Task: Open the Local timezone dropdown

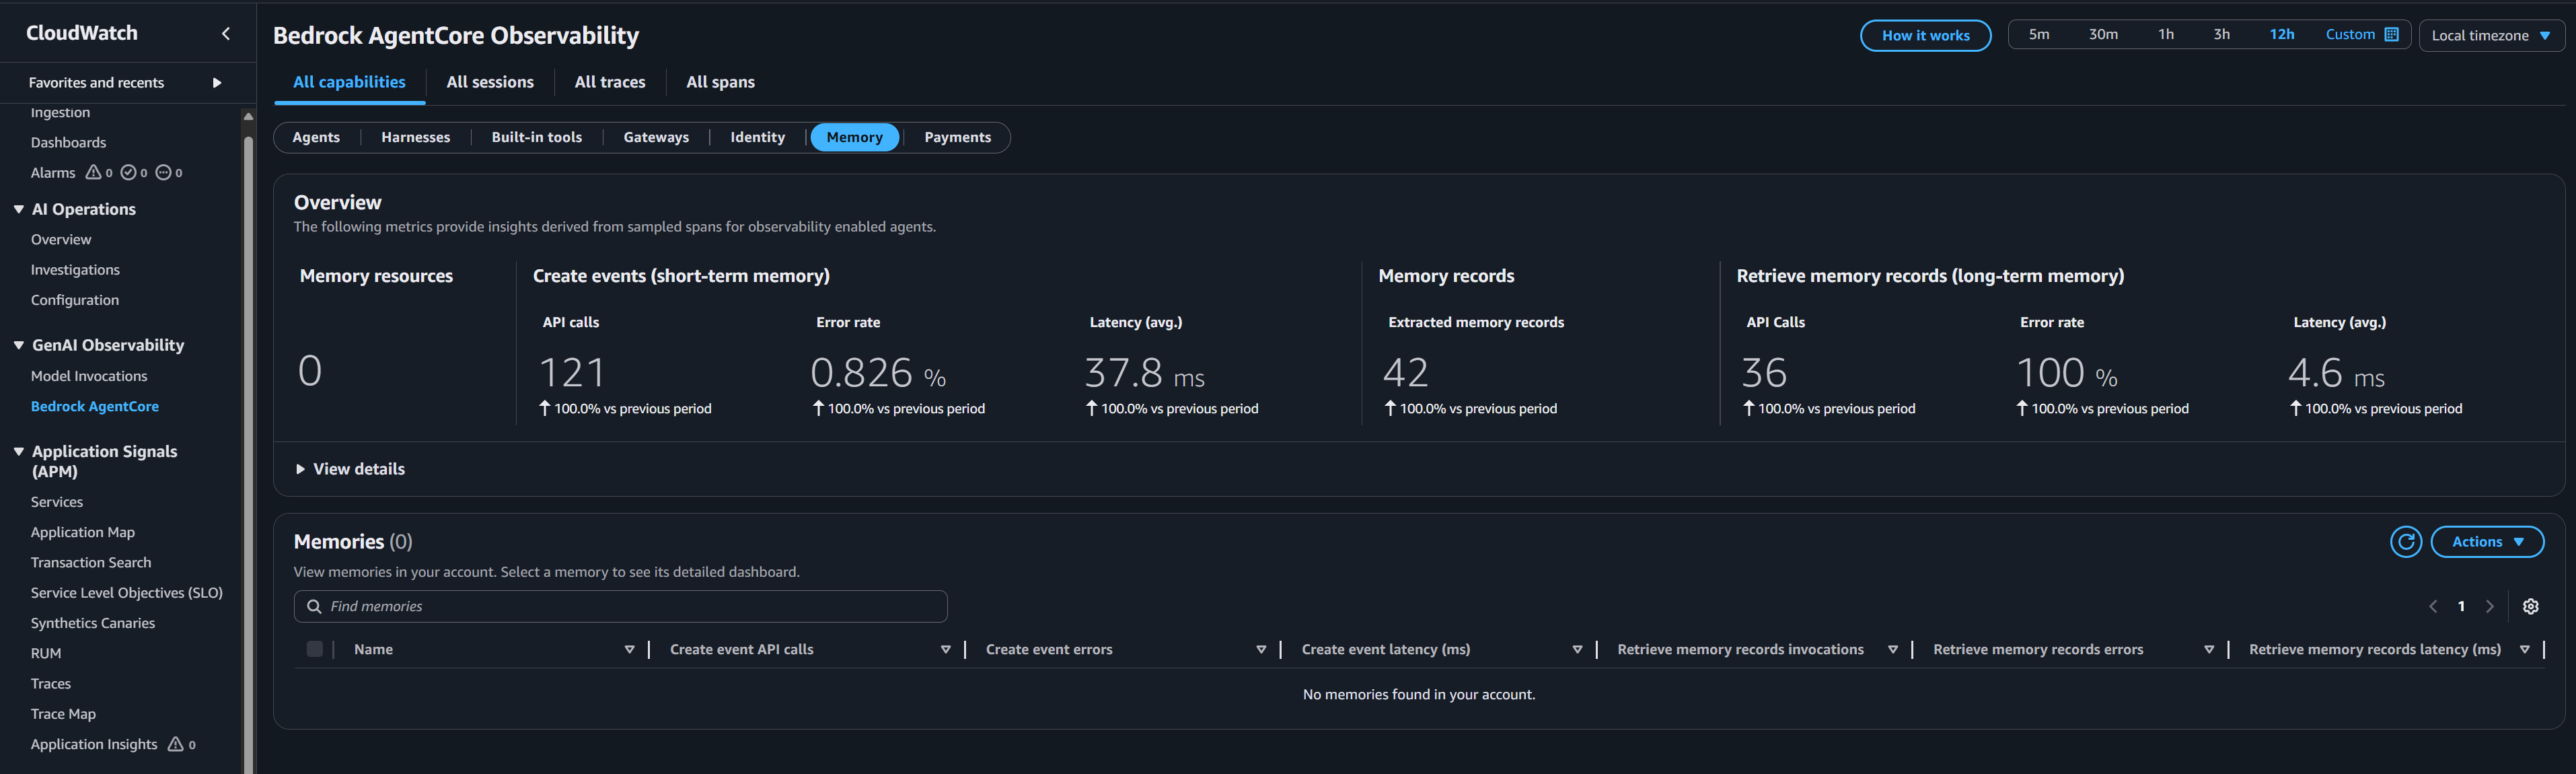Action: coord(2491,35)
